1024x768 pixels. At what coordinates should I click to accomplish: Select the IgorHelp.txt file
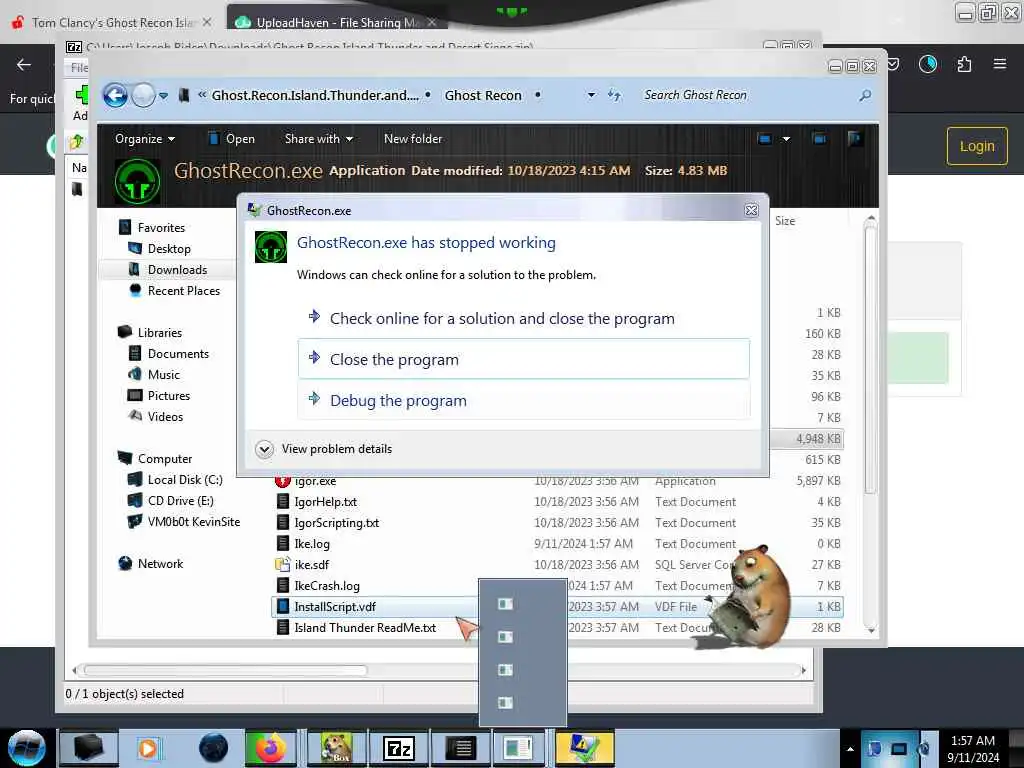point(325,502)
